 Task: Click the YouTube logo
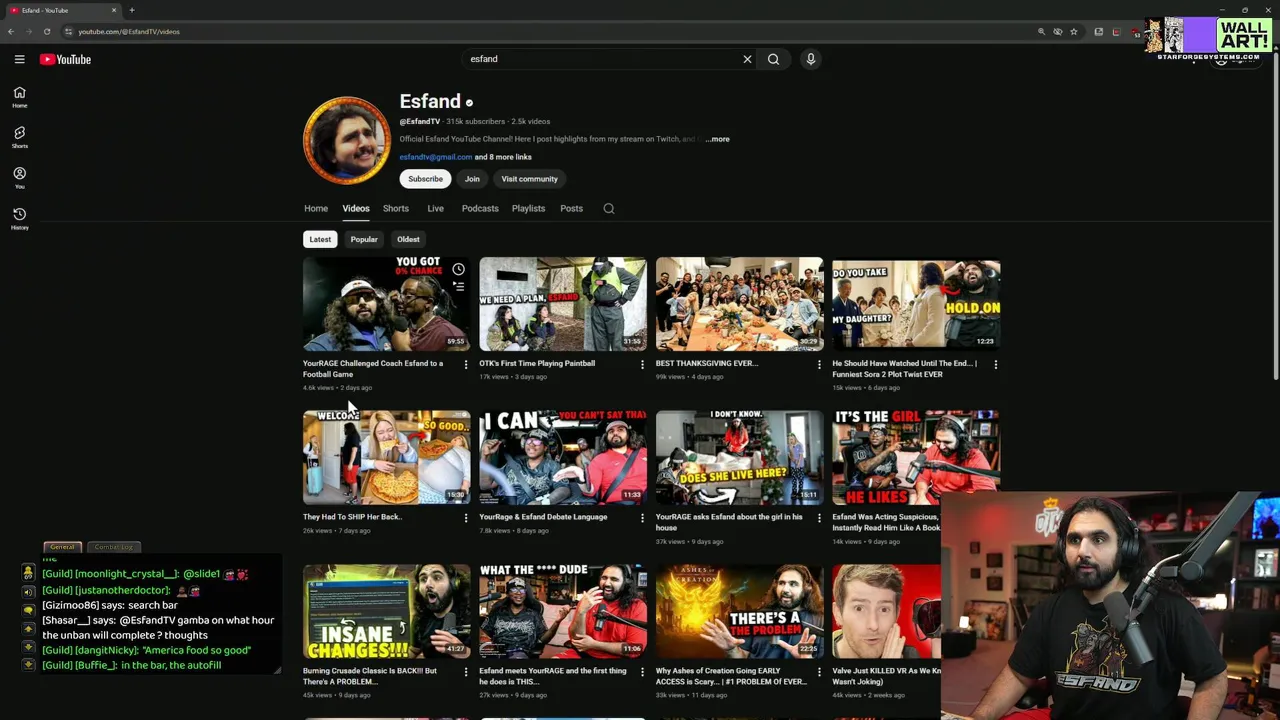click(x=65, y=59)
